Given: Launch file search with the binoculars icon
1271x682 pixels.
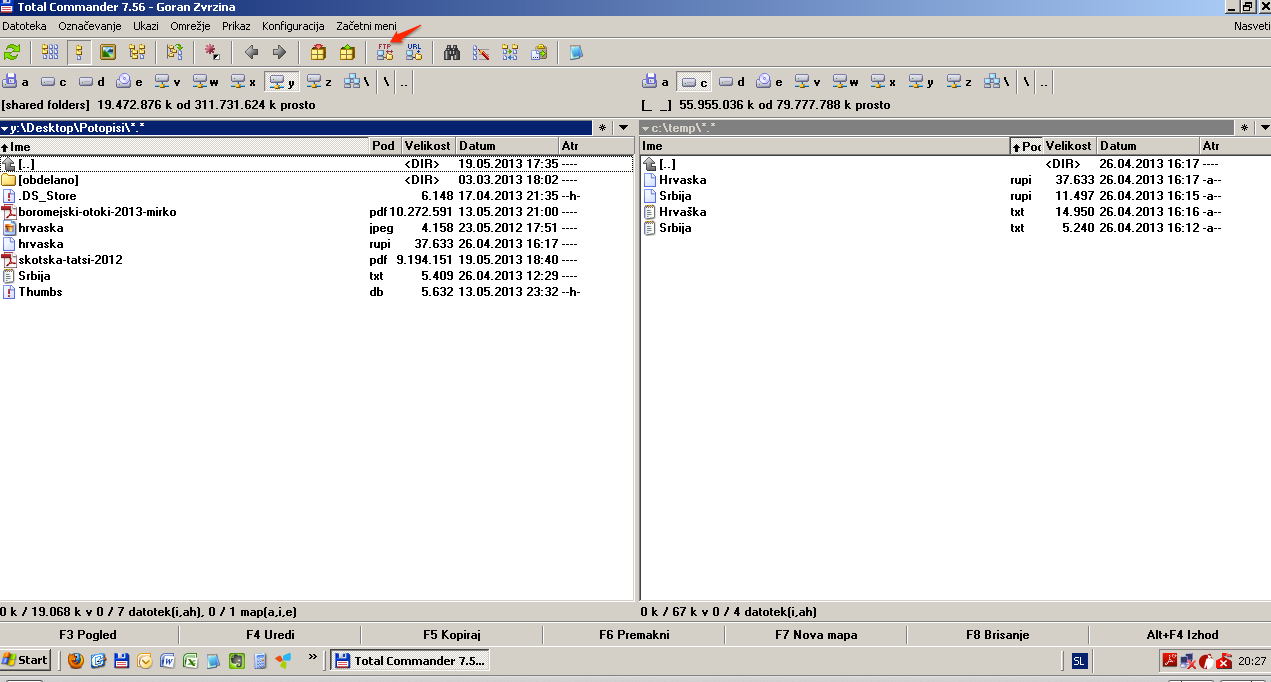Looking at the screenshot, I should tap(452, 52).
